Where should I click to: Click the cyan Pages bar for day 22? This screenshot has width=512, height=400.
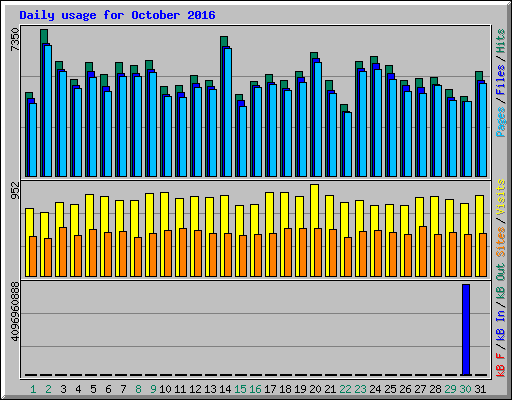coord(348,144)
